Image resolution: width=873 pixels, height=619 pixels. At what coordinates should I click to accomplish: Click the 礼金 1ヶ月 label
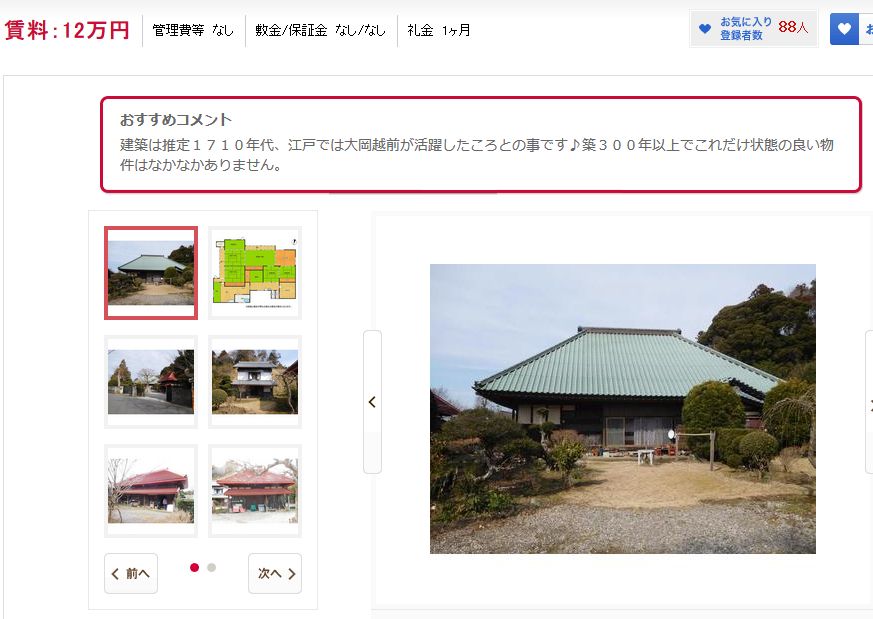click(x=439, y=31)
